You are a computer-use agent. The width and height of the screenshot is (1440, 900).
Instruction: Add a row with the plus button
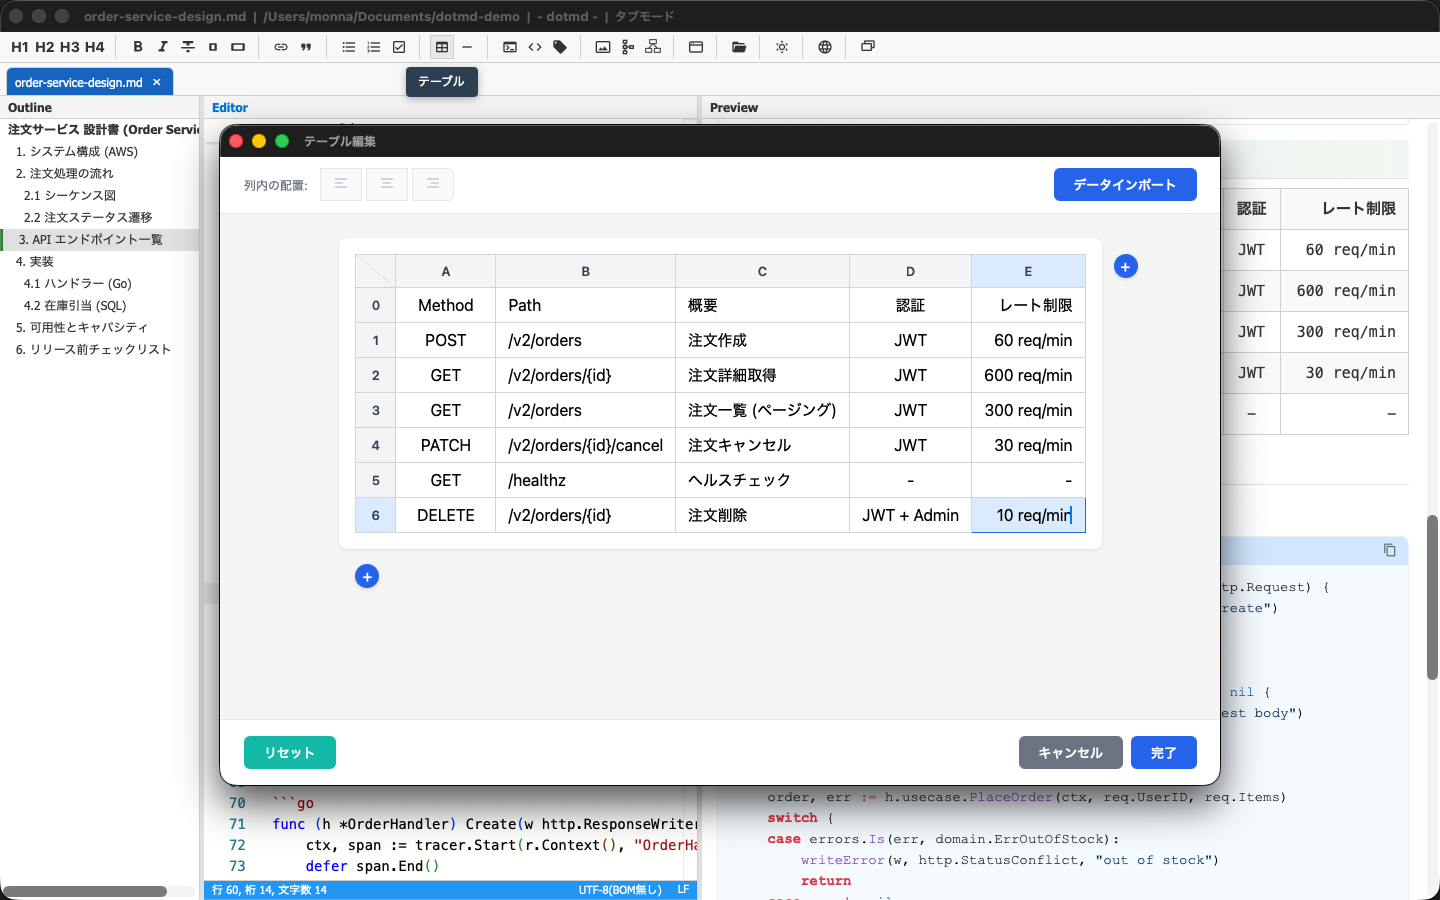click(x=367, y=577)
